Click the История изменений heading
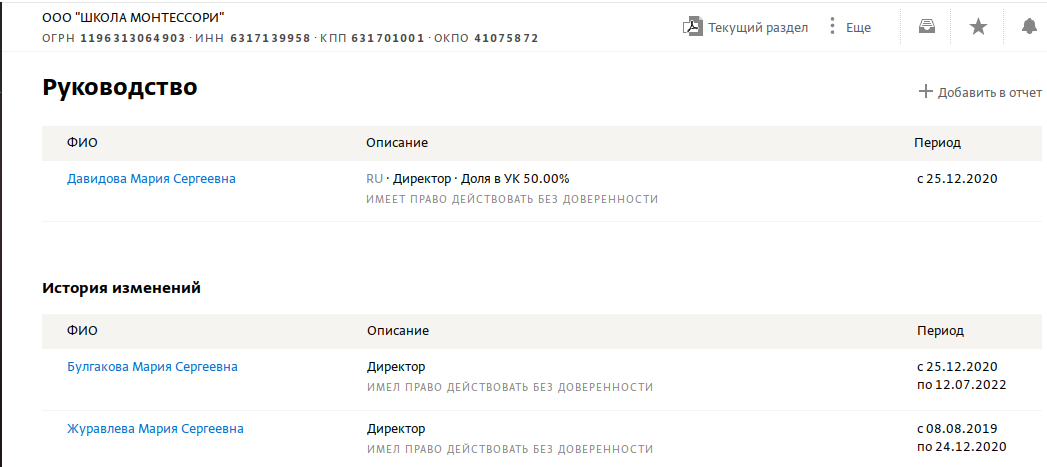 tap(122, 288)
